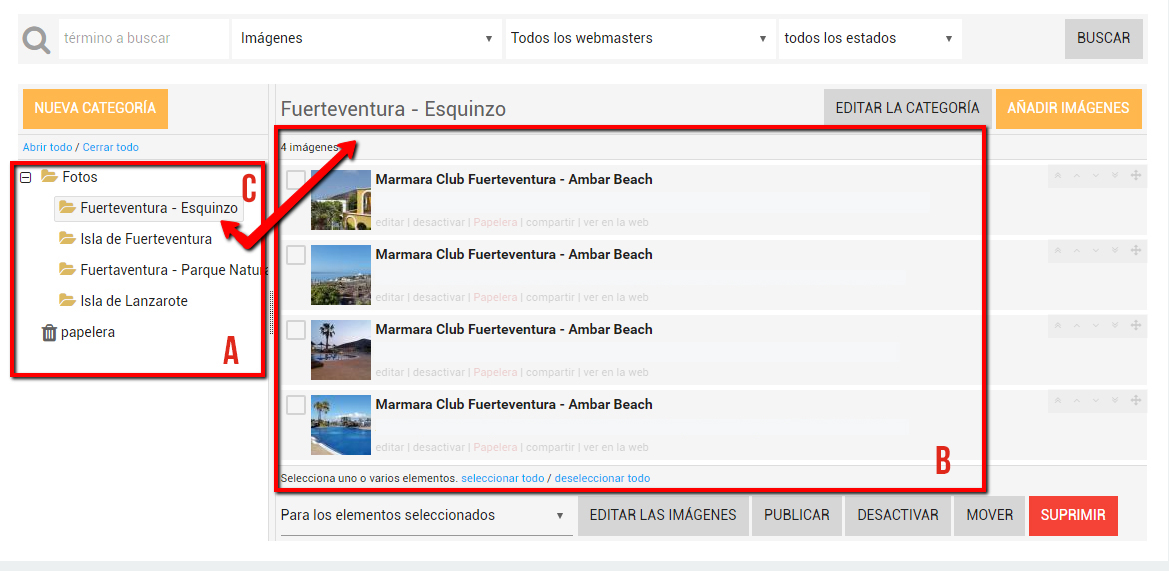Send second image row (sea view) to bottom
Screen dimensions: 1169x571
(x=1115, y=250)
